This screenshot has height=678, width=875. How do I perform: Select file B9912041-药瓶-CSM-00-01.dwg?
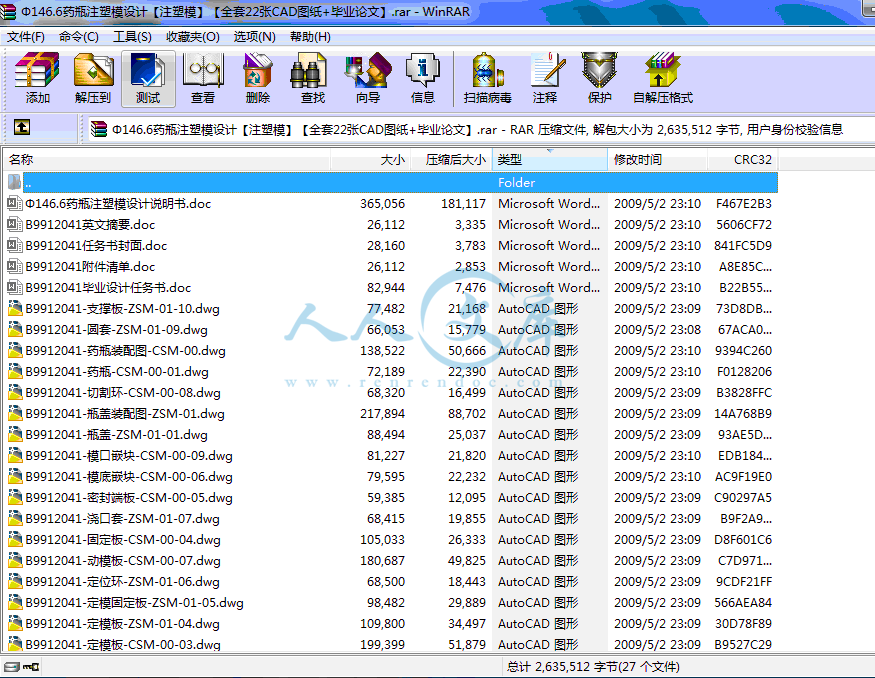(117, 372)
